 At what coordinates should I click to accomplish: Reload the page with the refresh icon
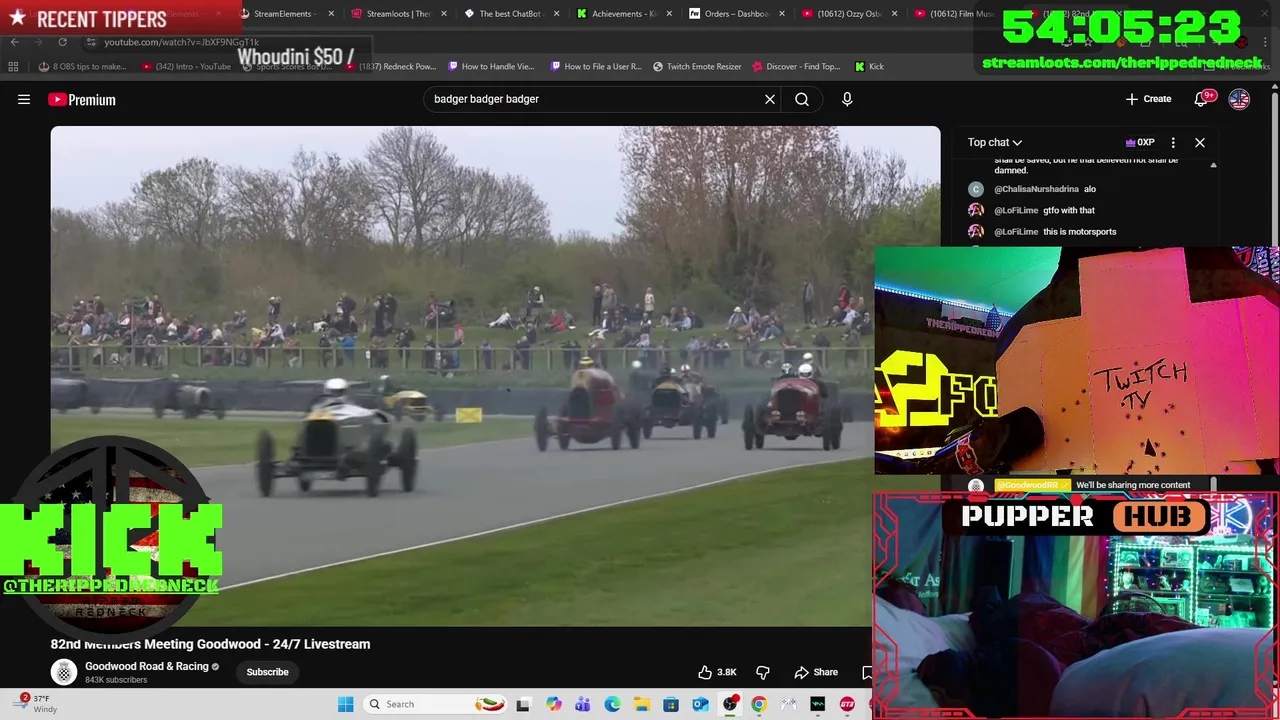[62, 42]
